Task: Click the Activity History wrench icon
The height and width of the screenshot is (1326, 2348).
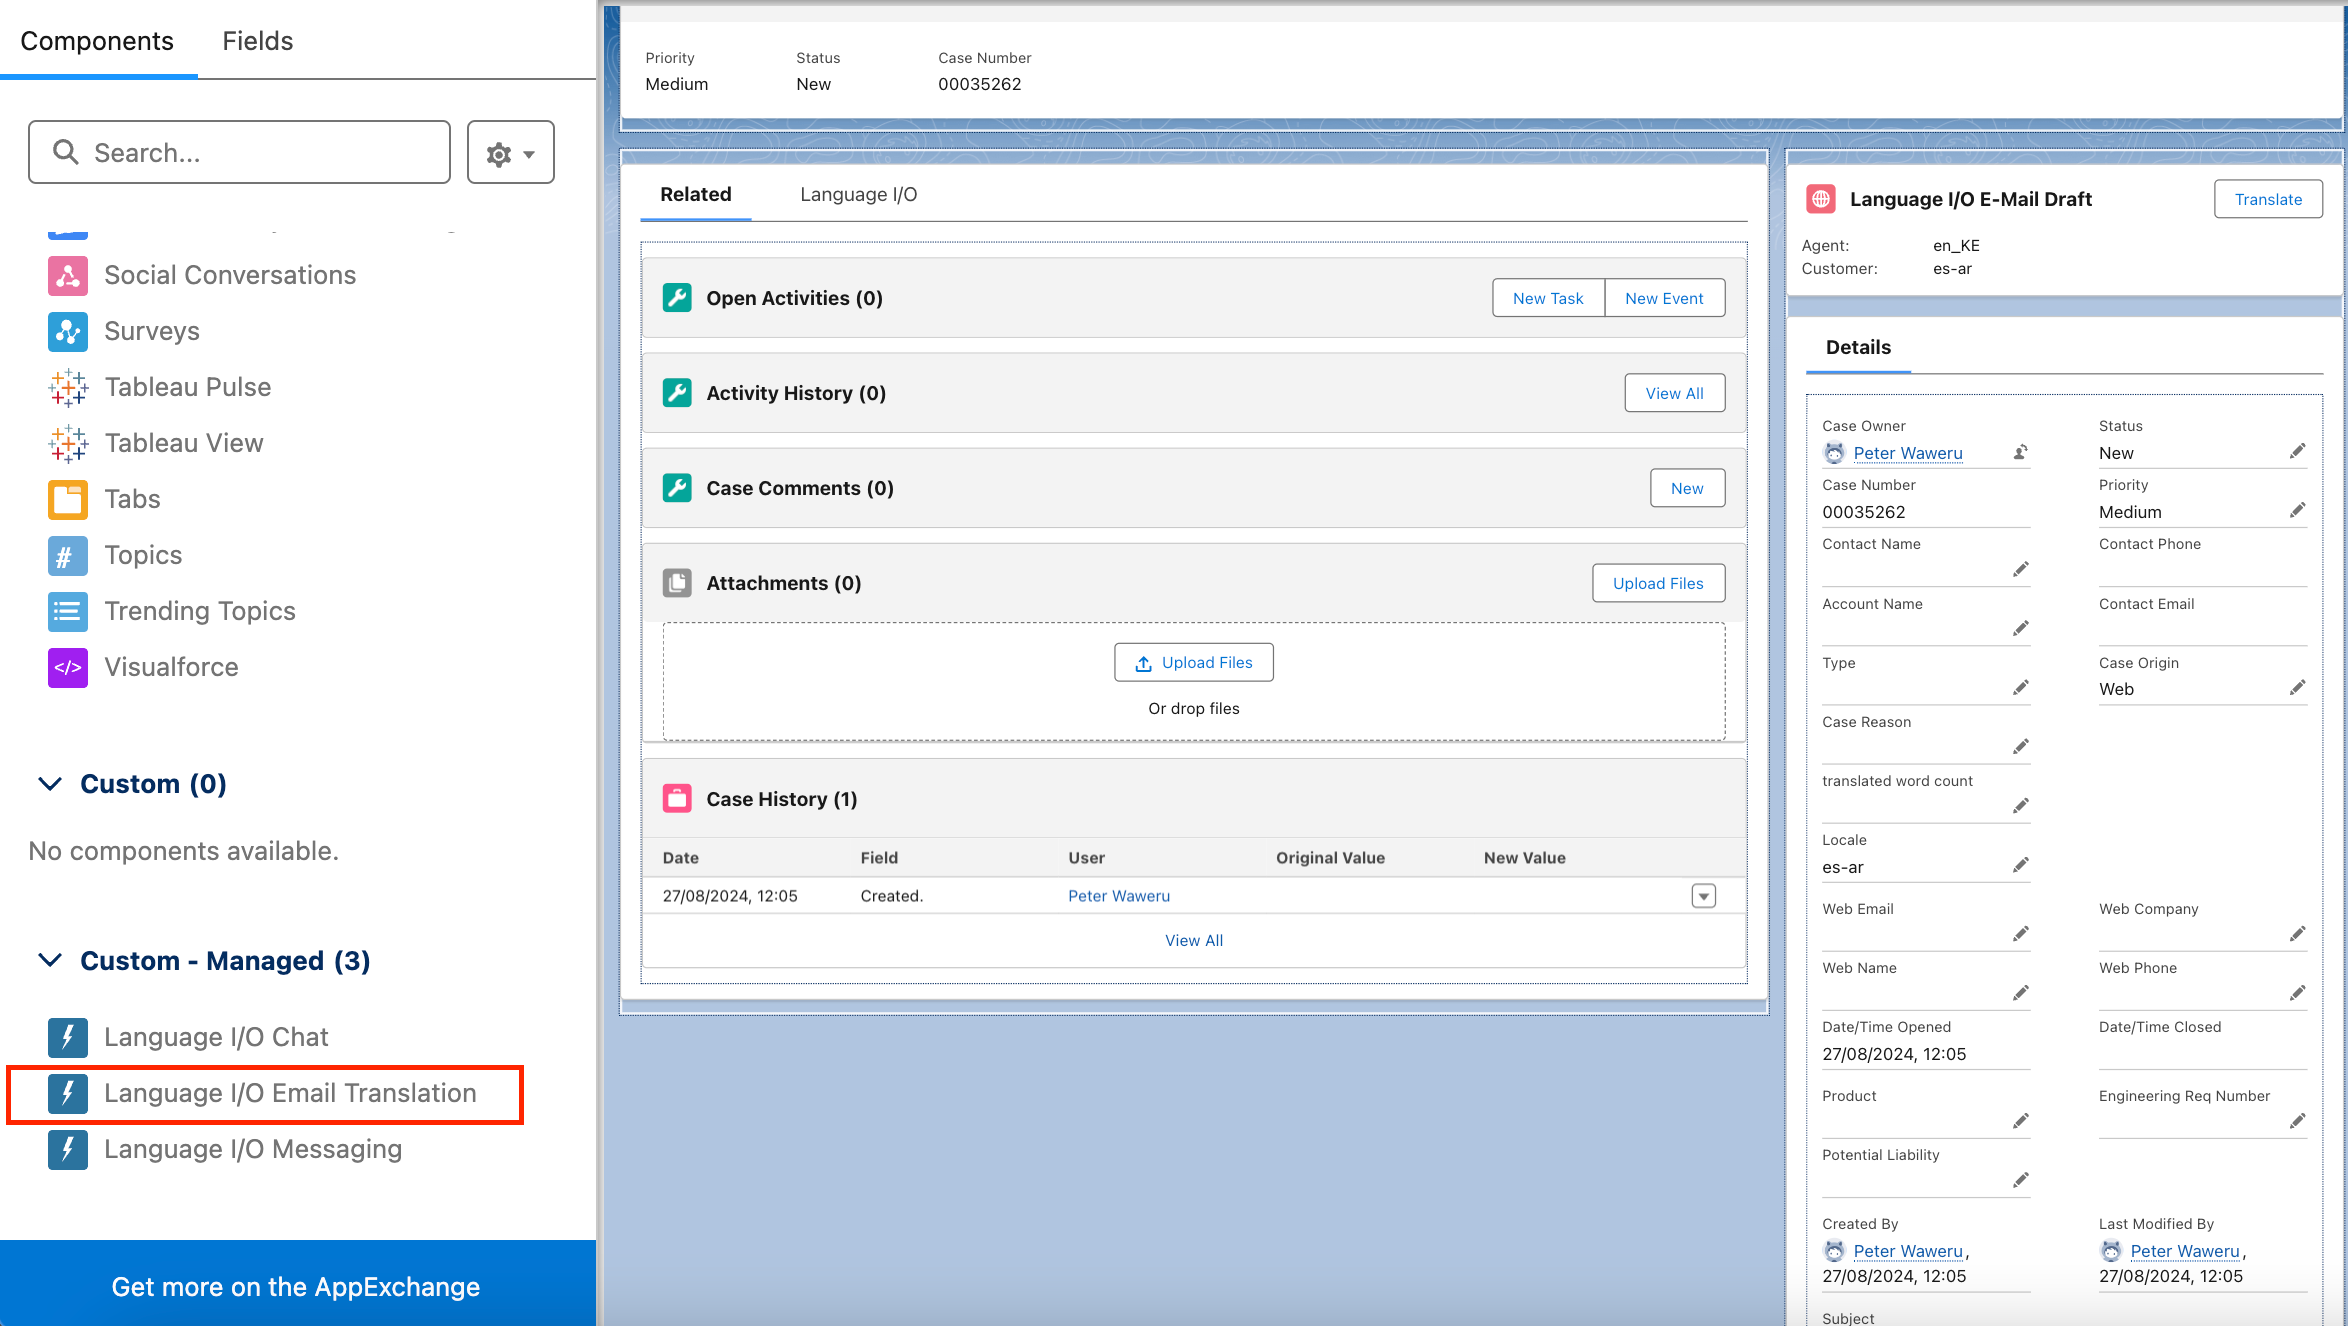Action: [677, 393]
